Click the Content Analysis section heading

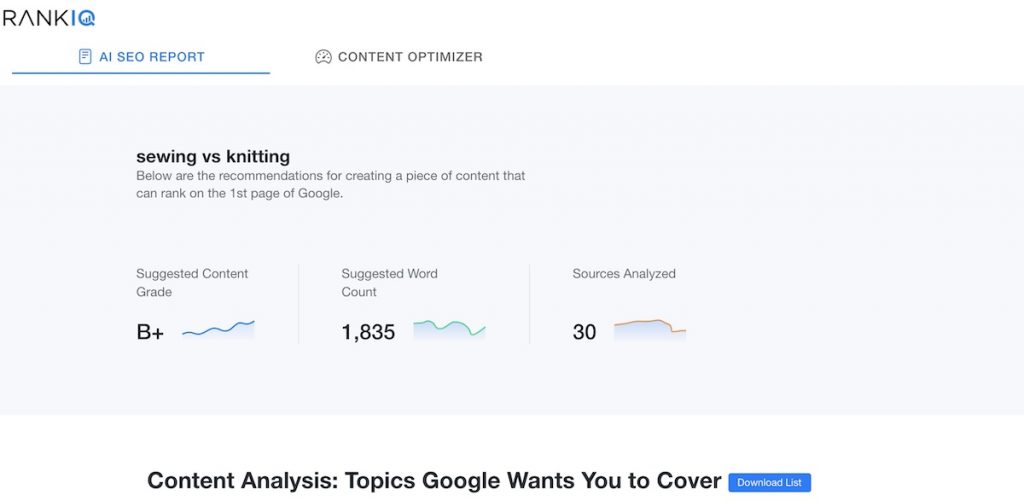[x=434, y=481]
